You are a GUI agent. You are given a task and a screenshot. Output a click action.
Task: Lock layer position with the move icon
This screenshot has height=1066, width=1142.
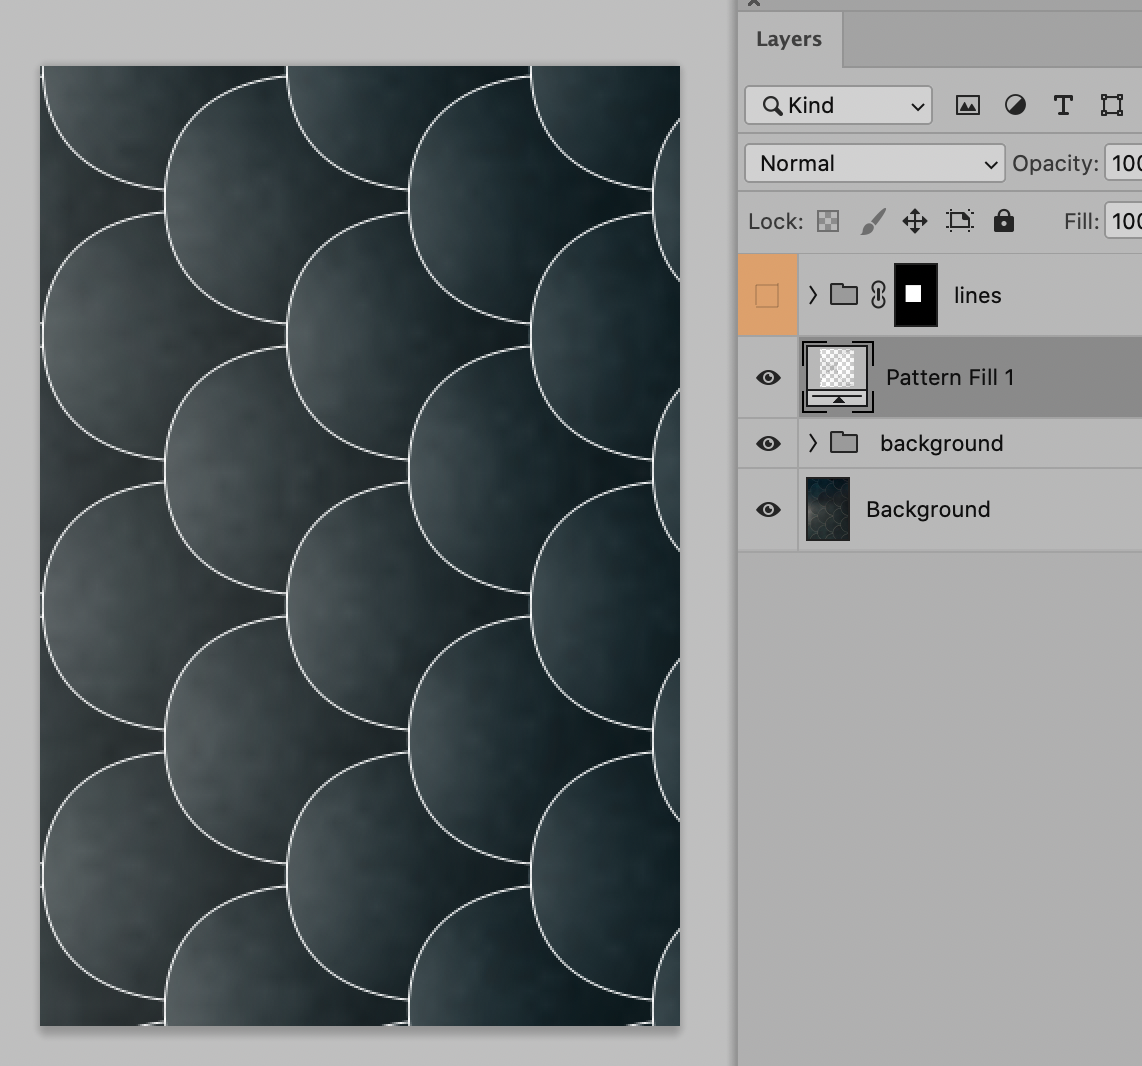point(914,221)
